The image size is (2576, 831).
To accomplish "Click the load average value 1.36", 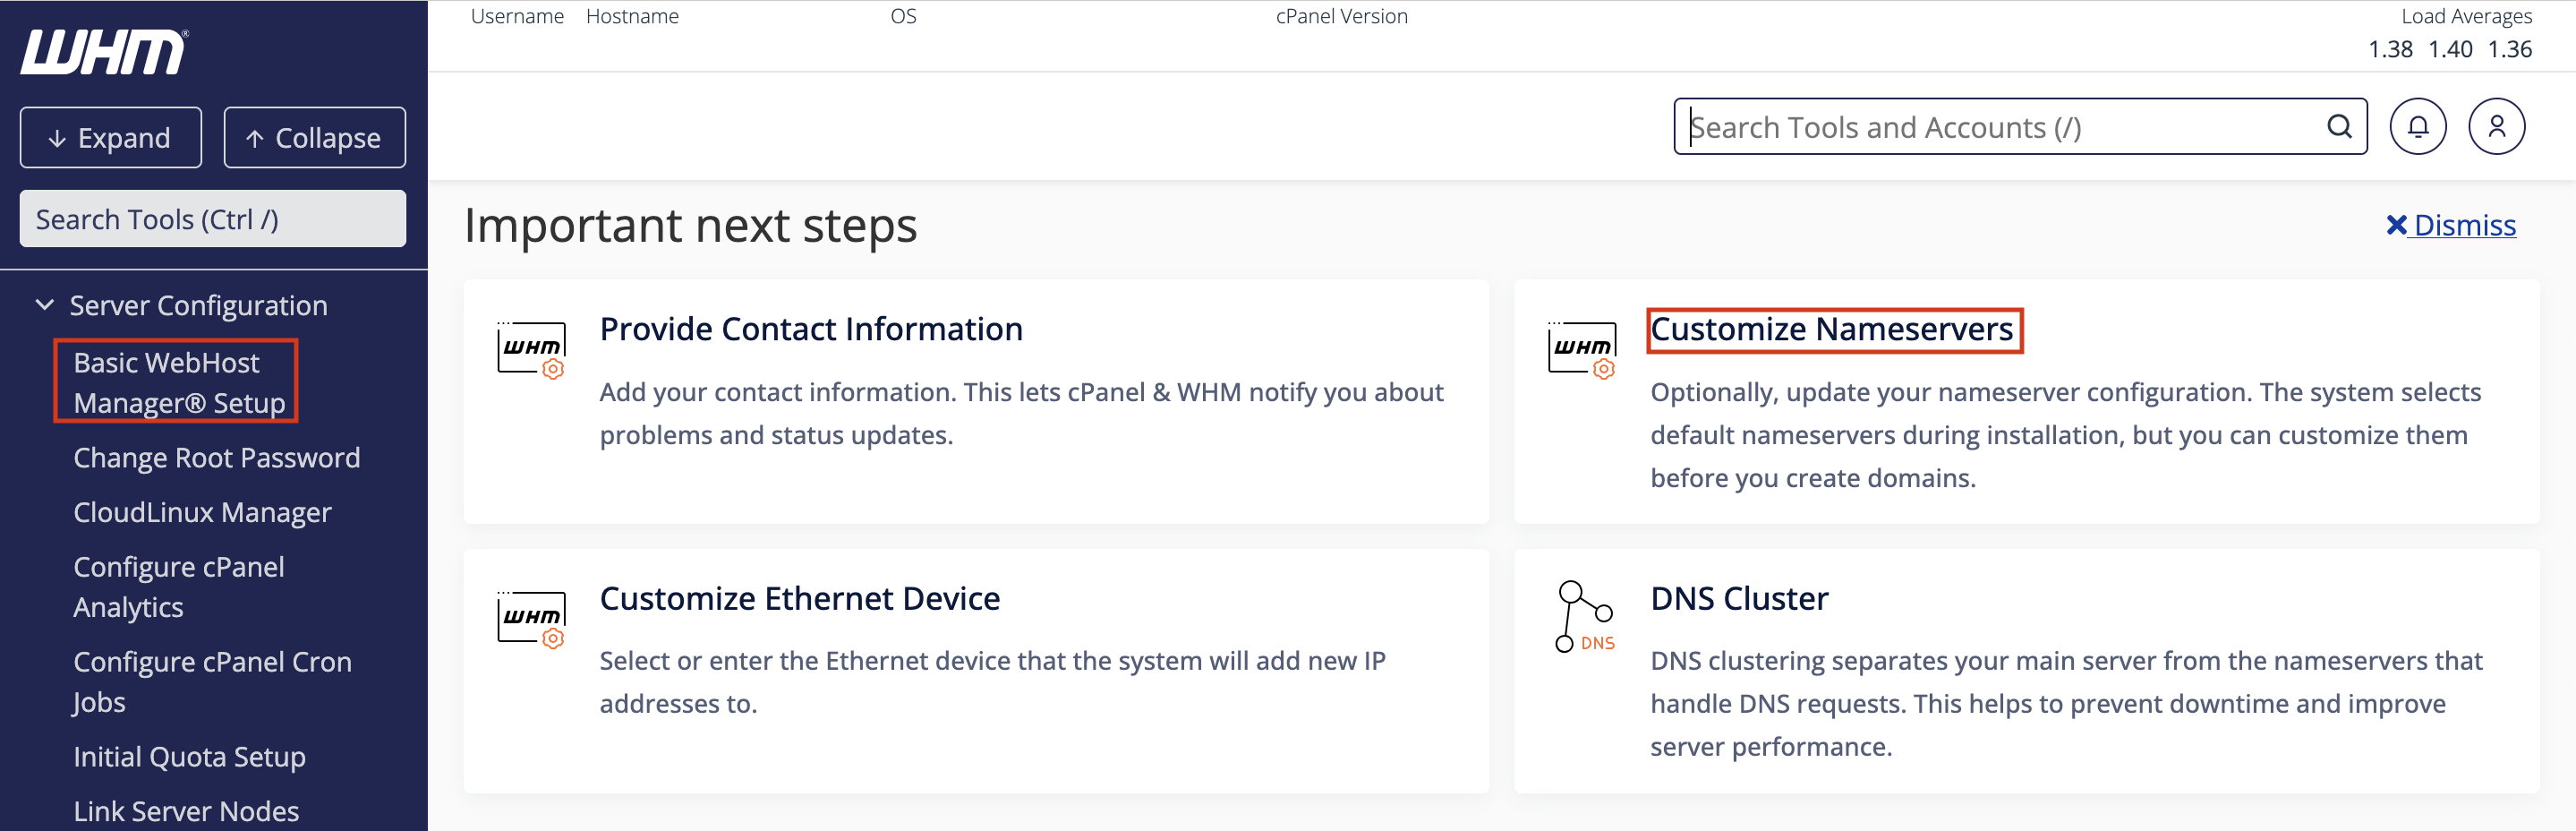I will pyautogui.click(x=2510, y=49).
